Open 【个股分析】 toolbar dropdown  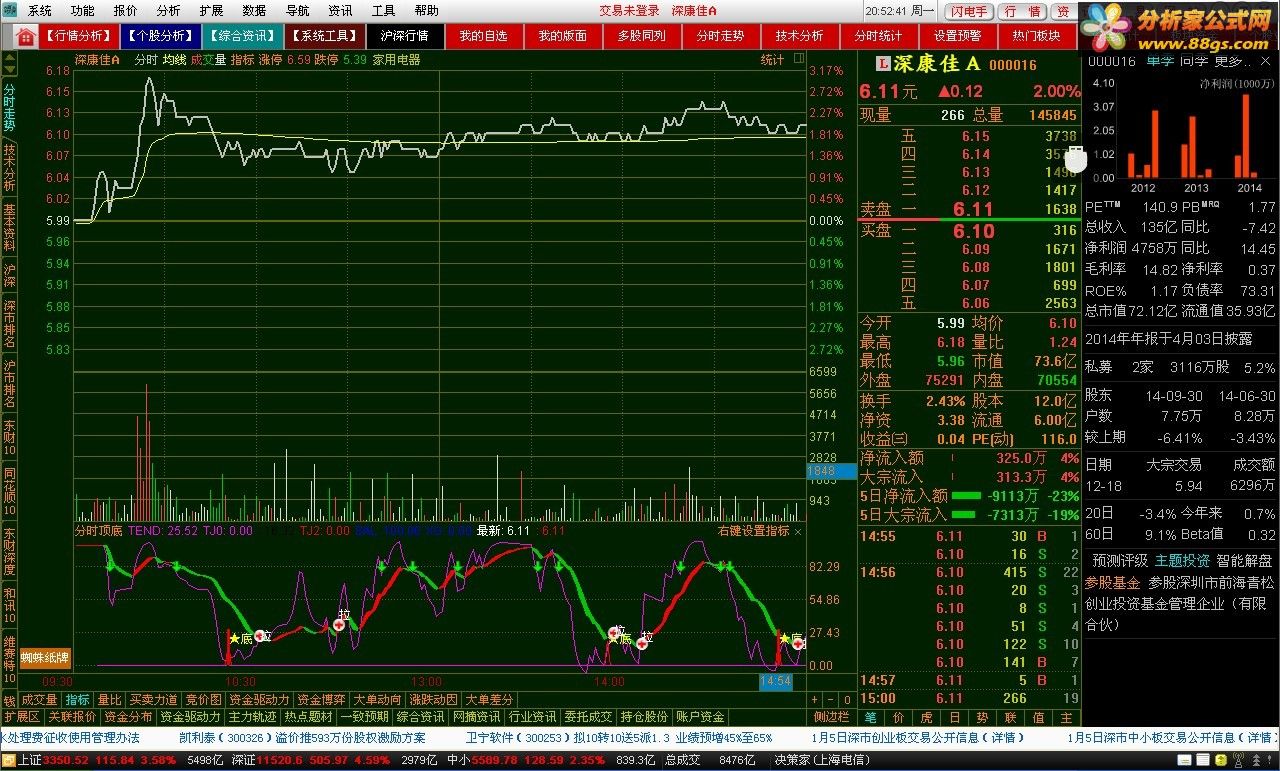160,36
